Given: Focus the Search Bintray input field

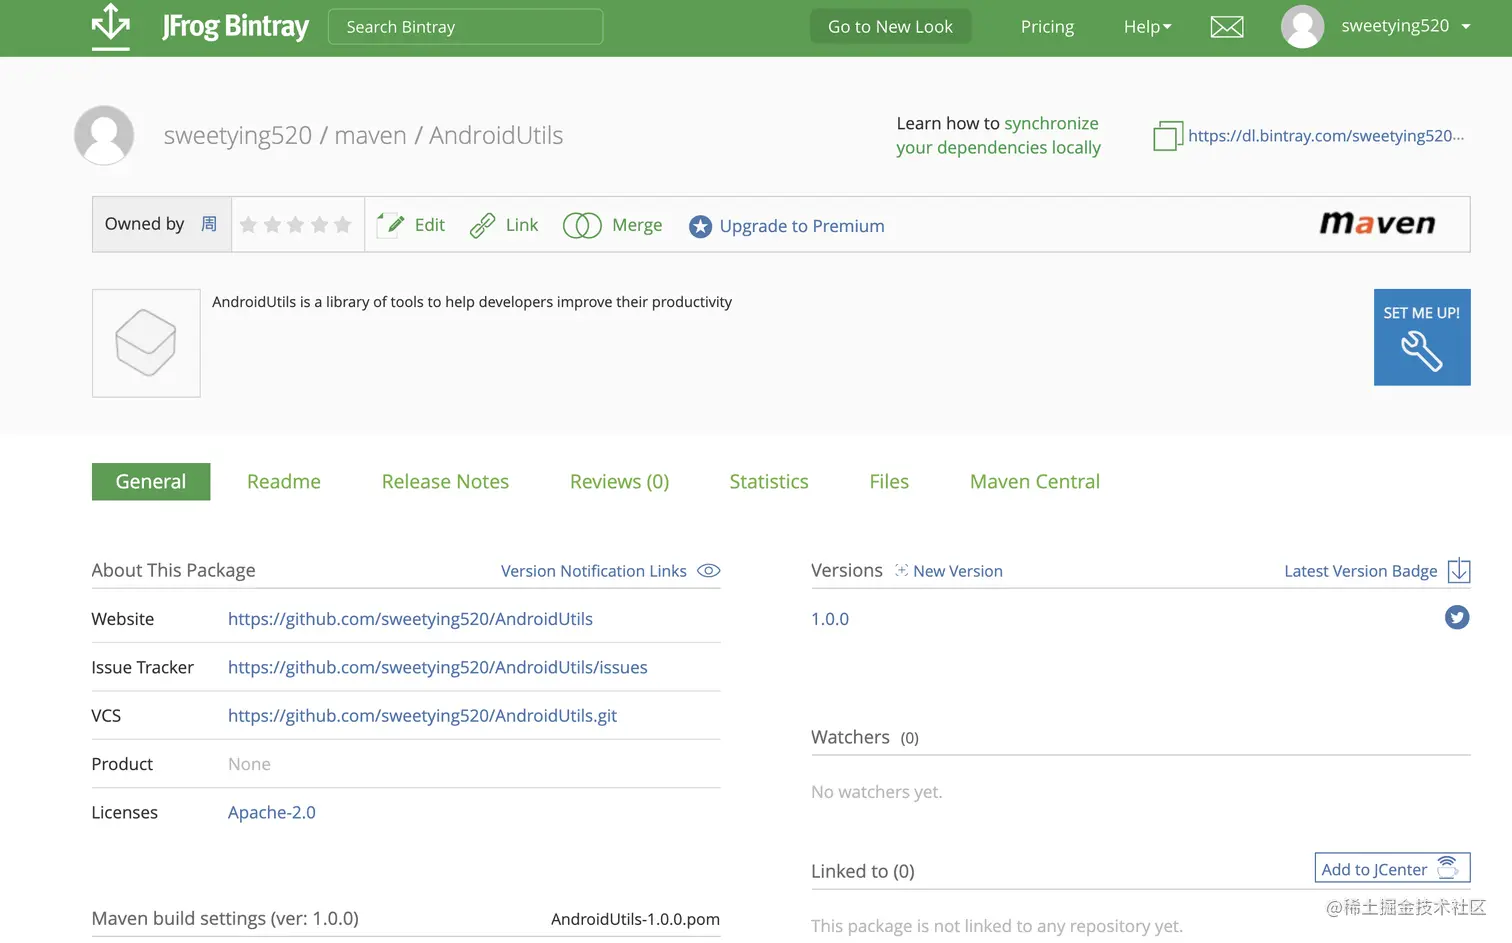Looking at the screenshot, I should 466,27.
